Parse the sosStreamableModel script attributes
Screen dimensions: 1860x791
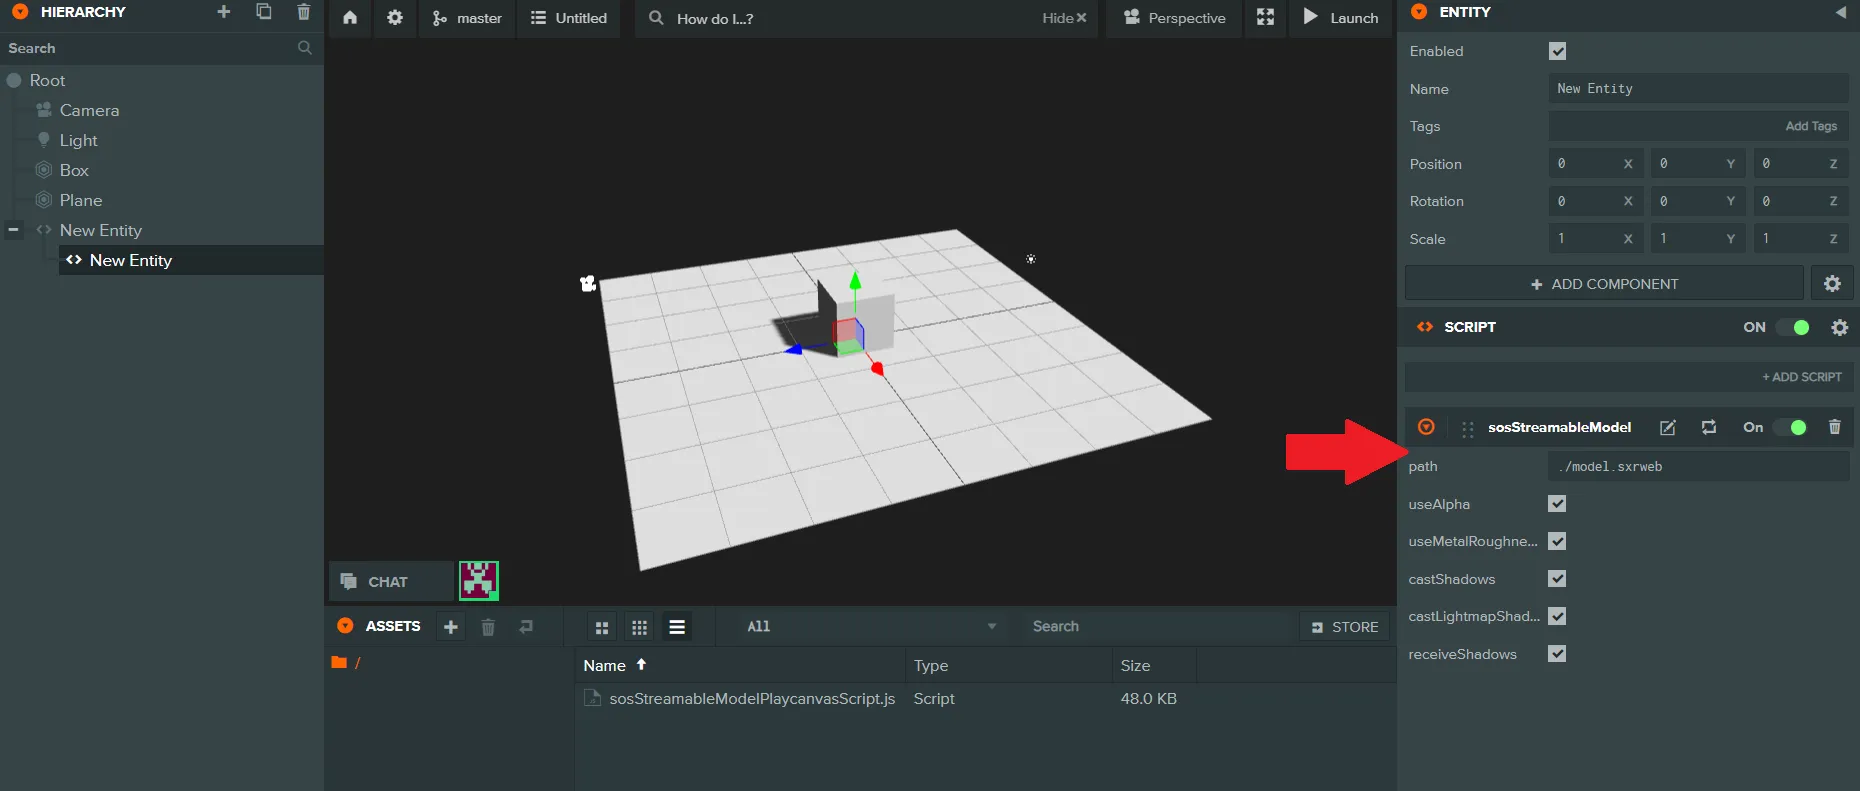pos(1709,427)
